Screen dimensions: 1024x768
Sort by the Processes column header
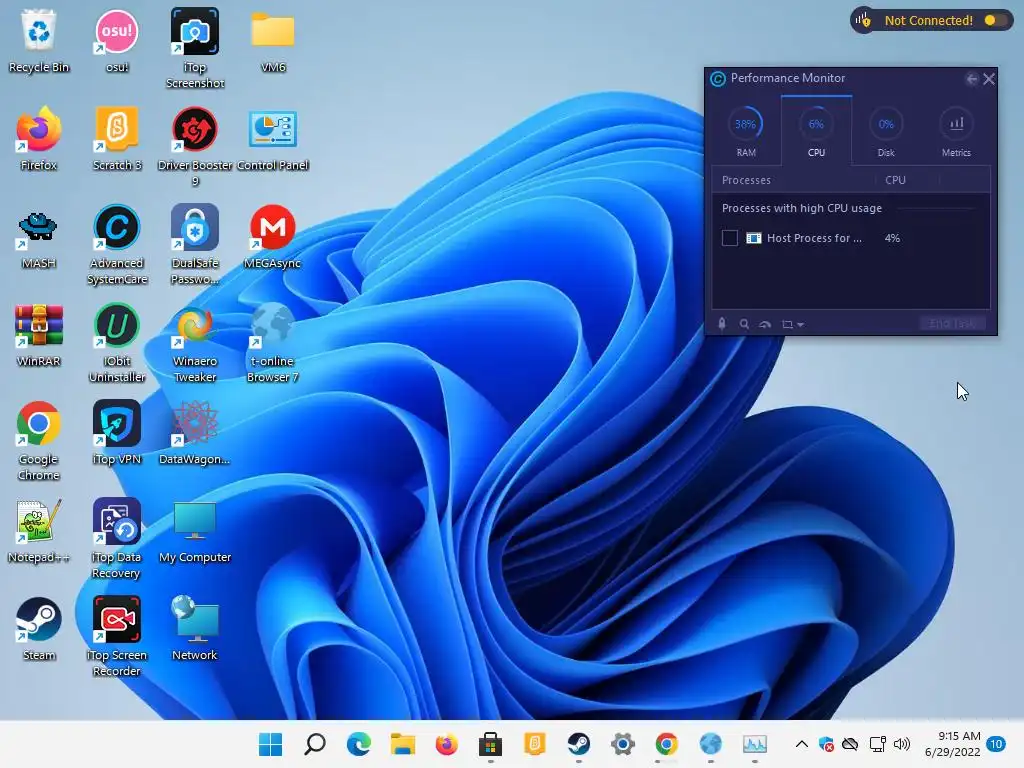click(x=746, y=180)
